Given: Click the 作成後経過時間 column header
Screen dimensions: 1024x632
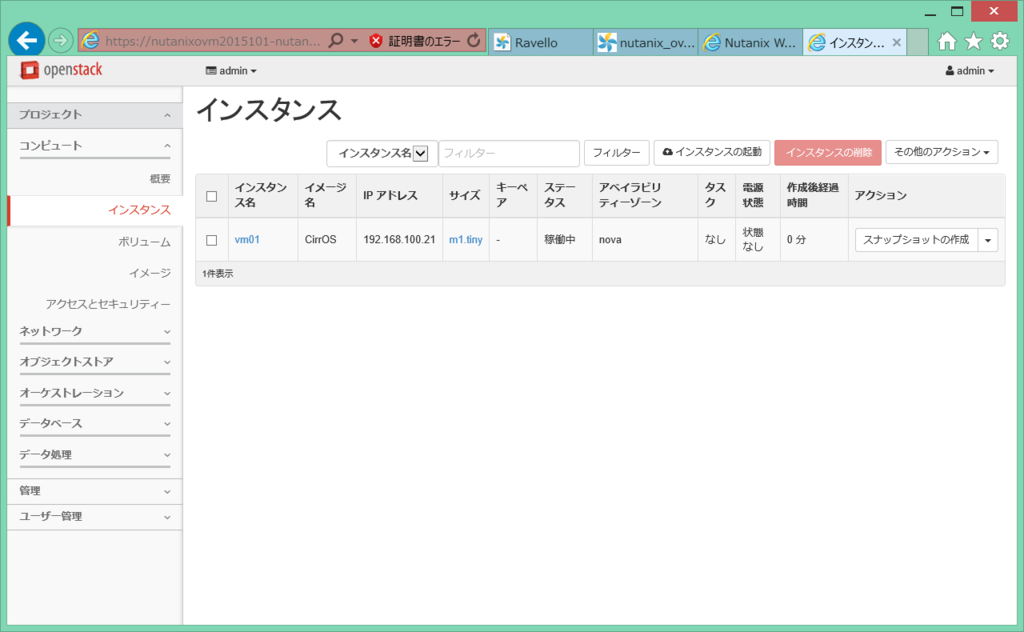Looking at the screenshot, I should [812, 195].
